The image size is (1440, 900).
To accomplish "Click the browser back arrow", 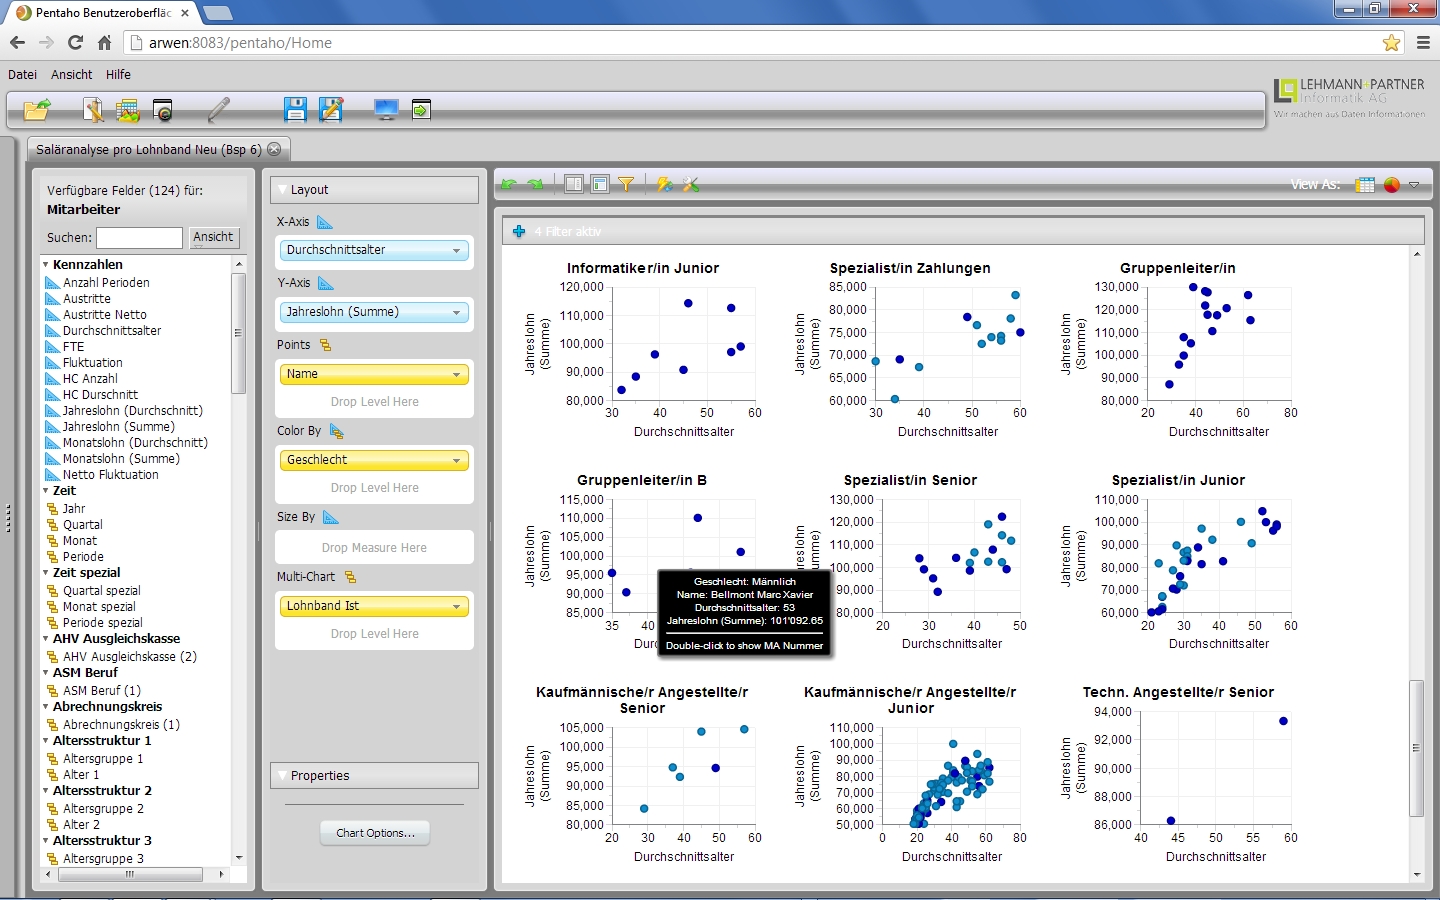I will point(17,42).
